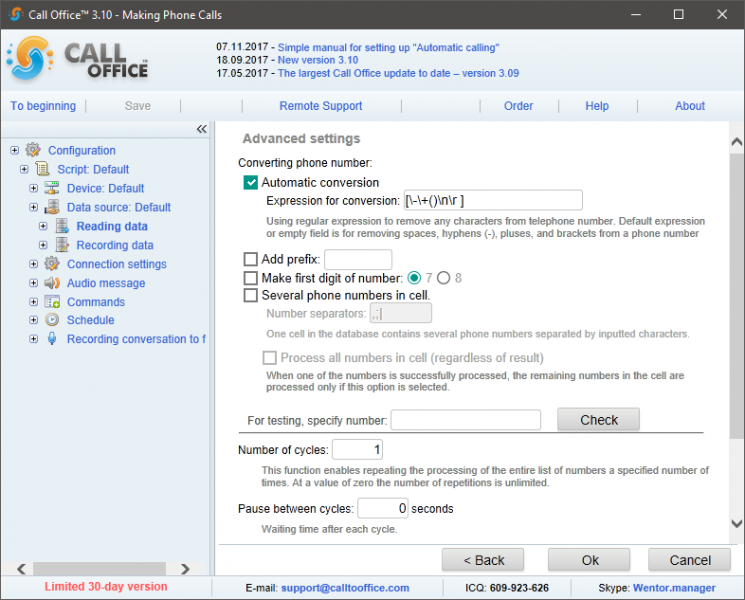Open Remote Support menu item
Image resolution: width=745 pixels, height=600 pixels.
pos(321,106)
